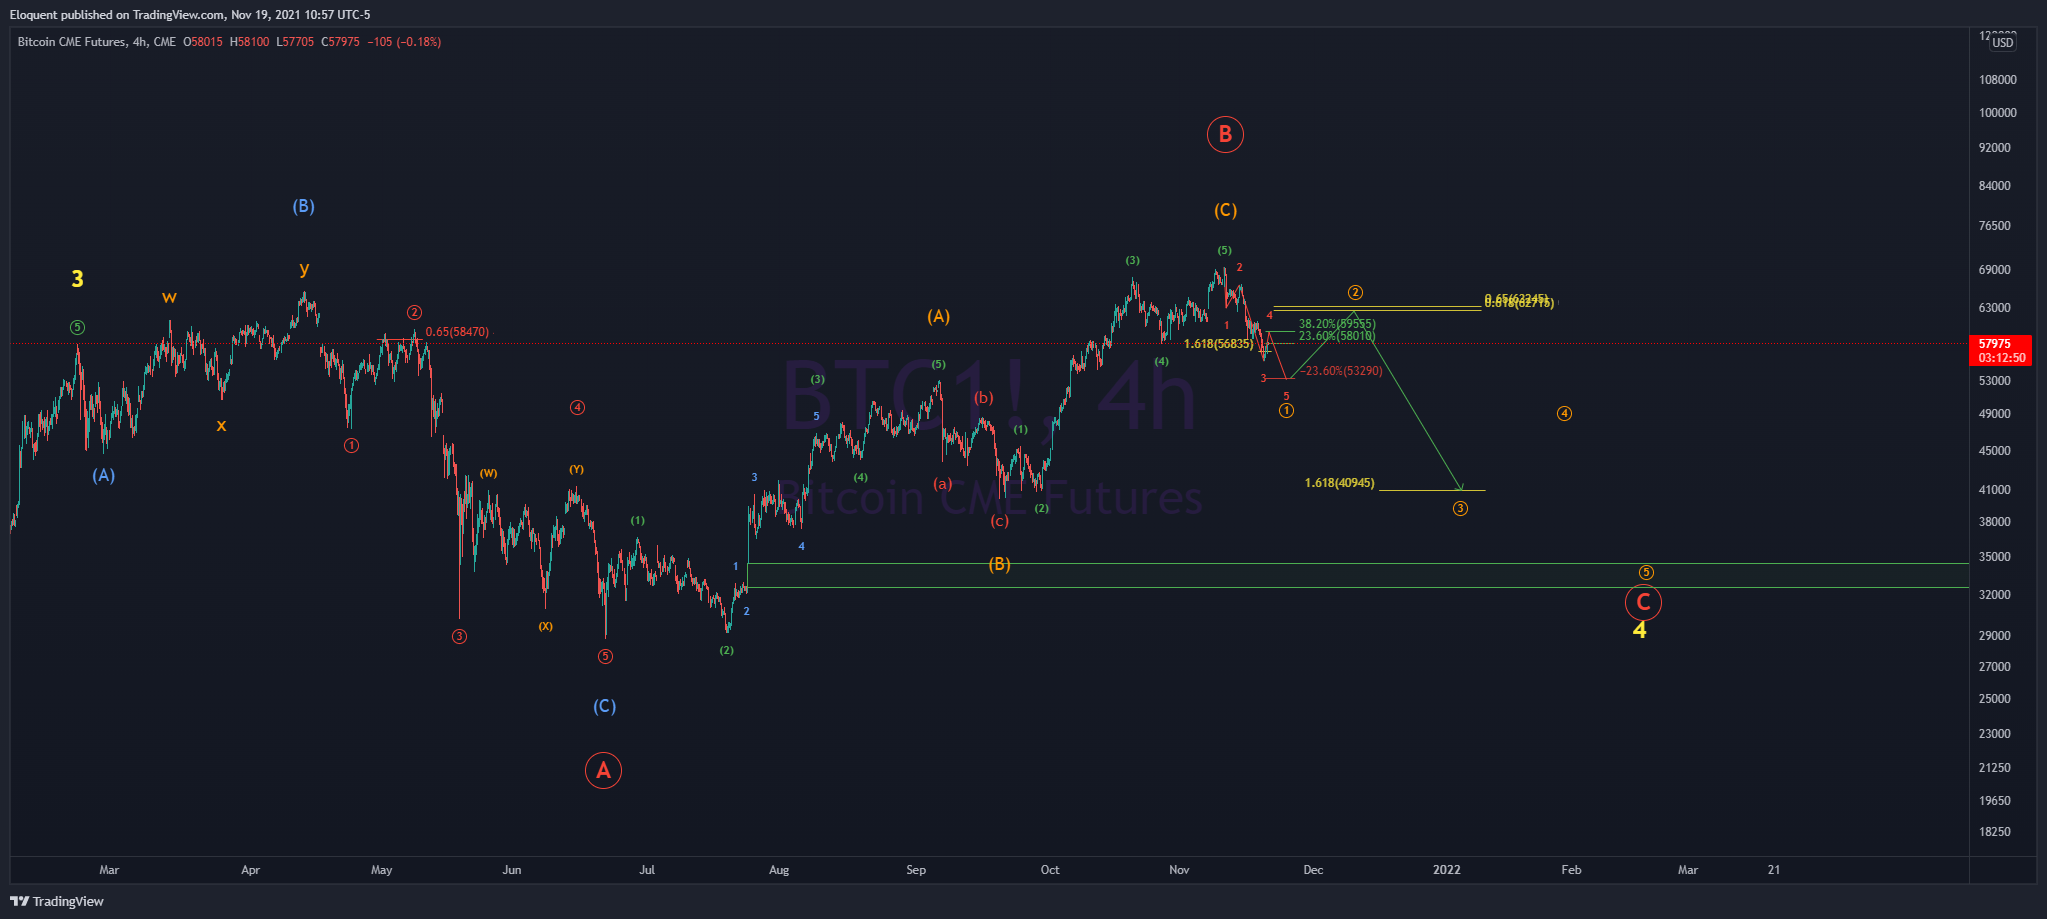
Task: Click the 63000 price axis label
Action: point(1994,308)
